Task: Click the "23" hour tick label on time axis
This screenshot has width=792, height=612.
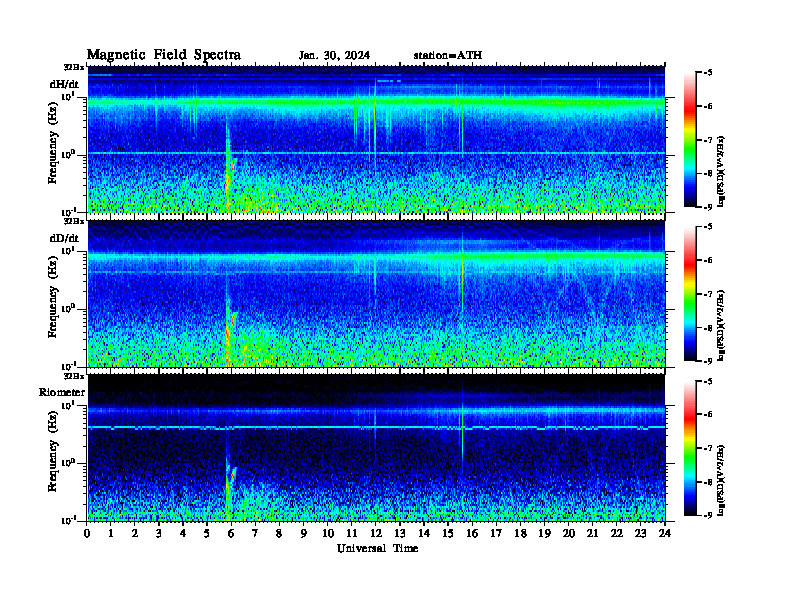Action: coord(640,534)
